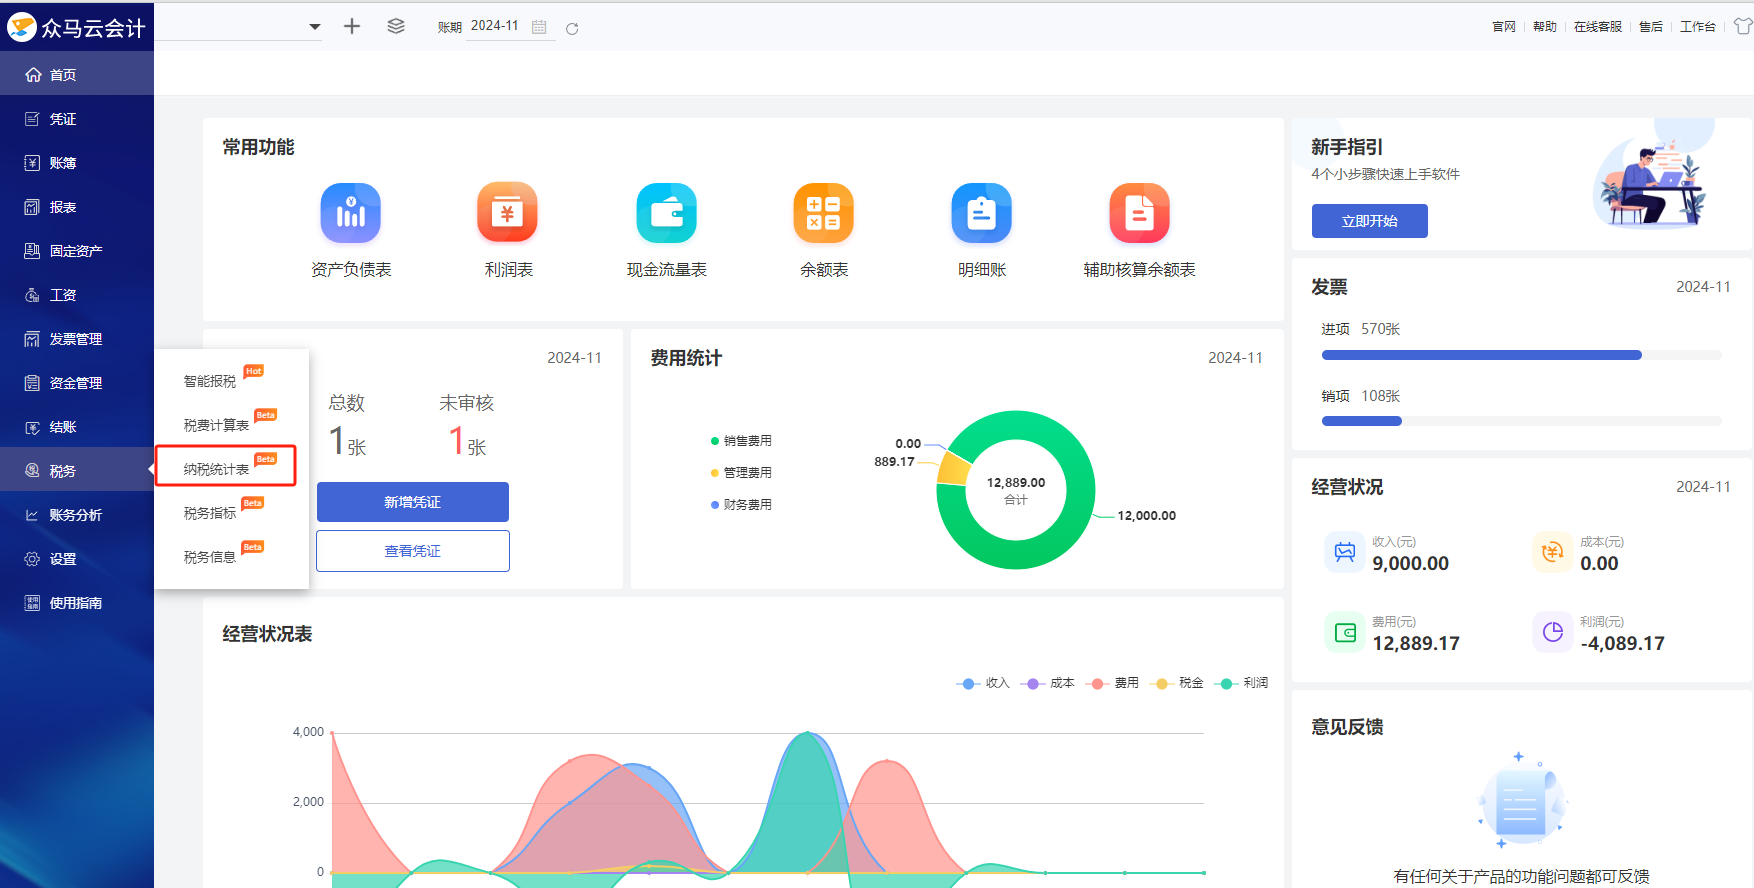Image resolution: width=1754 pixels, height=888 pixels.
Task: Open 使用指南 in the sidebar
Action: pos(77,603)
